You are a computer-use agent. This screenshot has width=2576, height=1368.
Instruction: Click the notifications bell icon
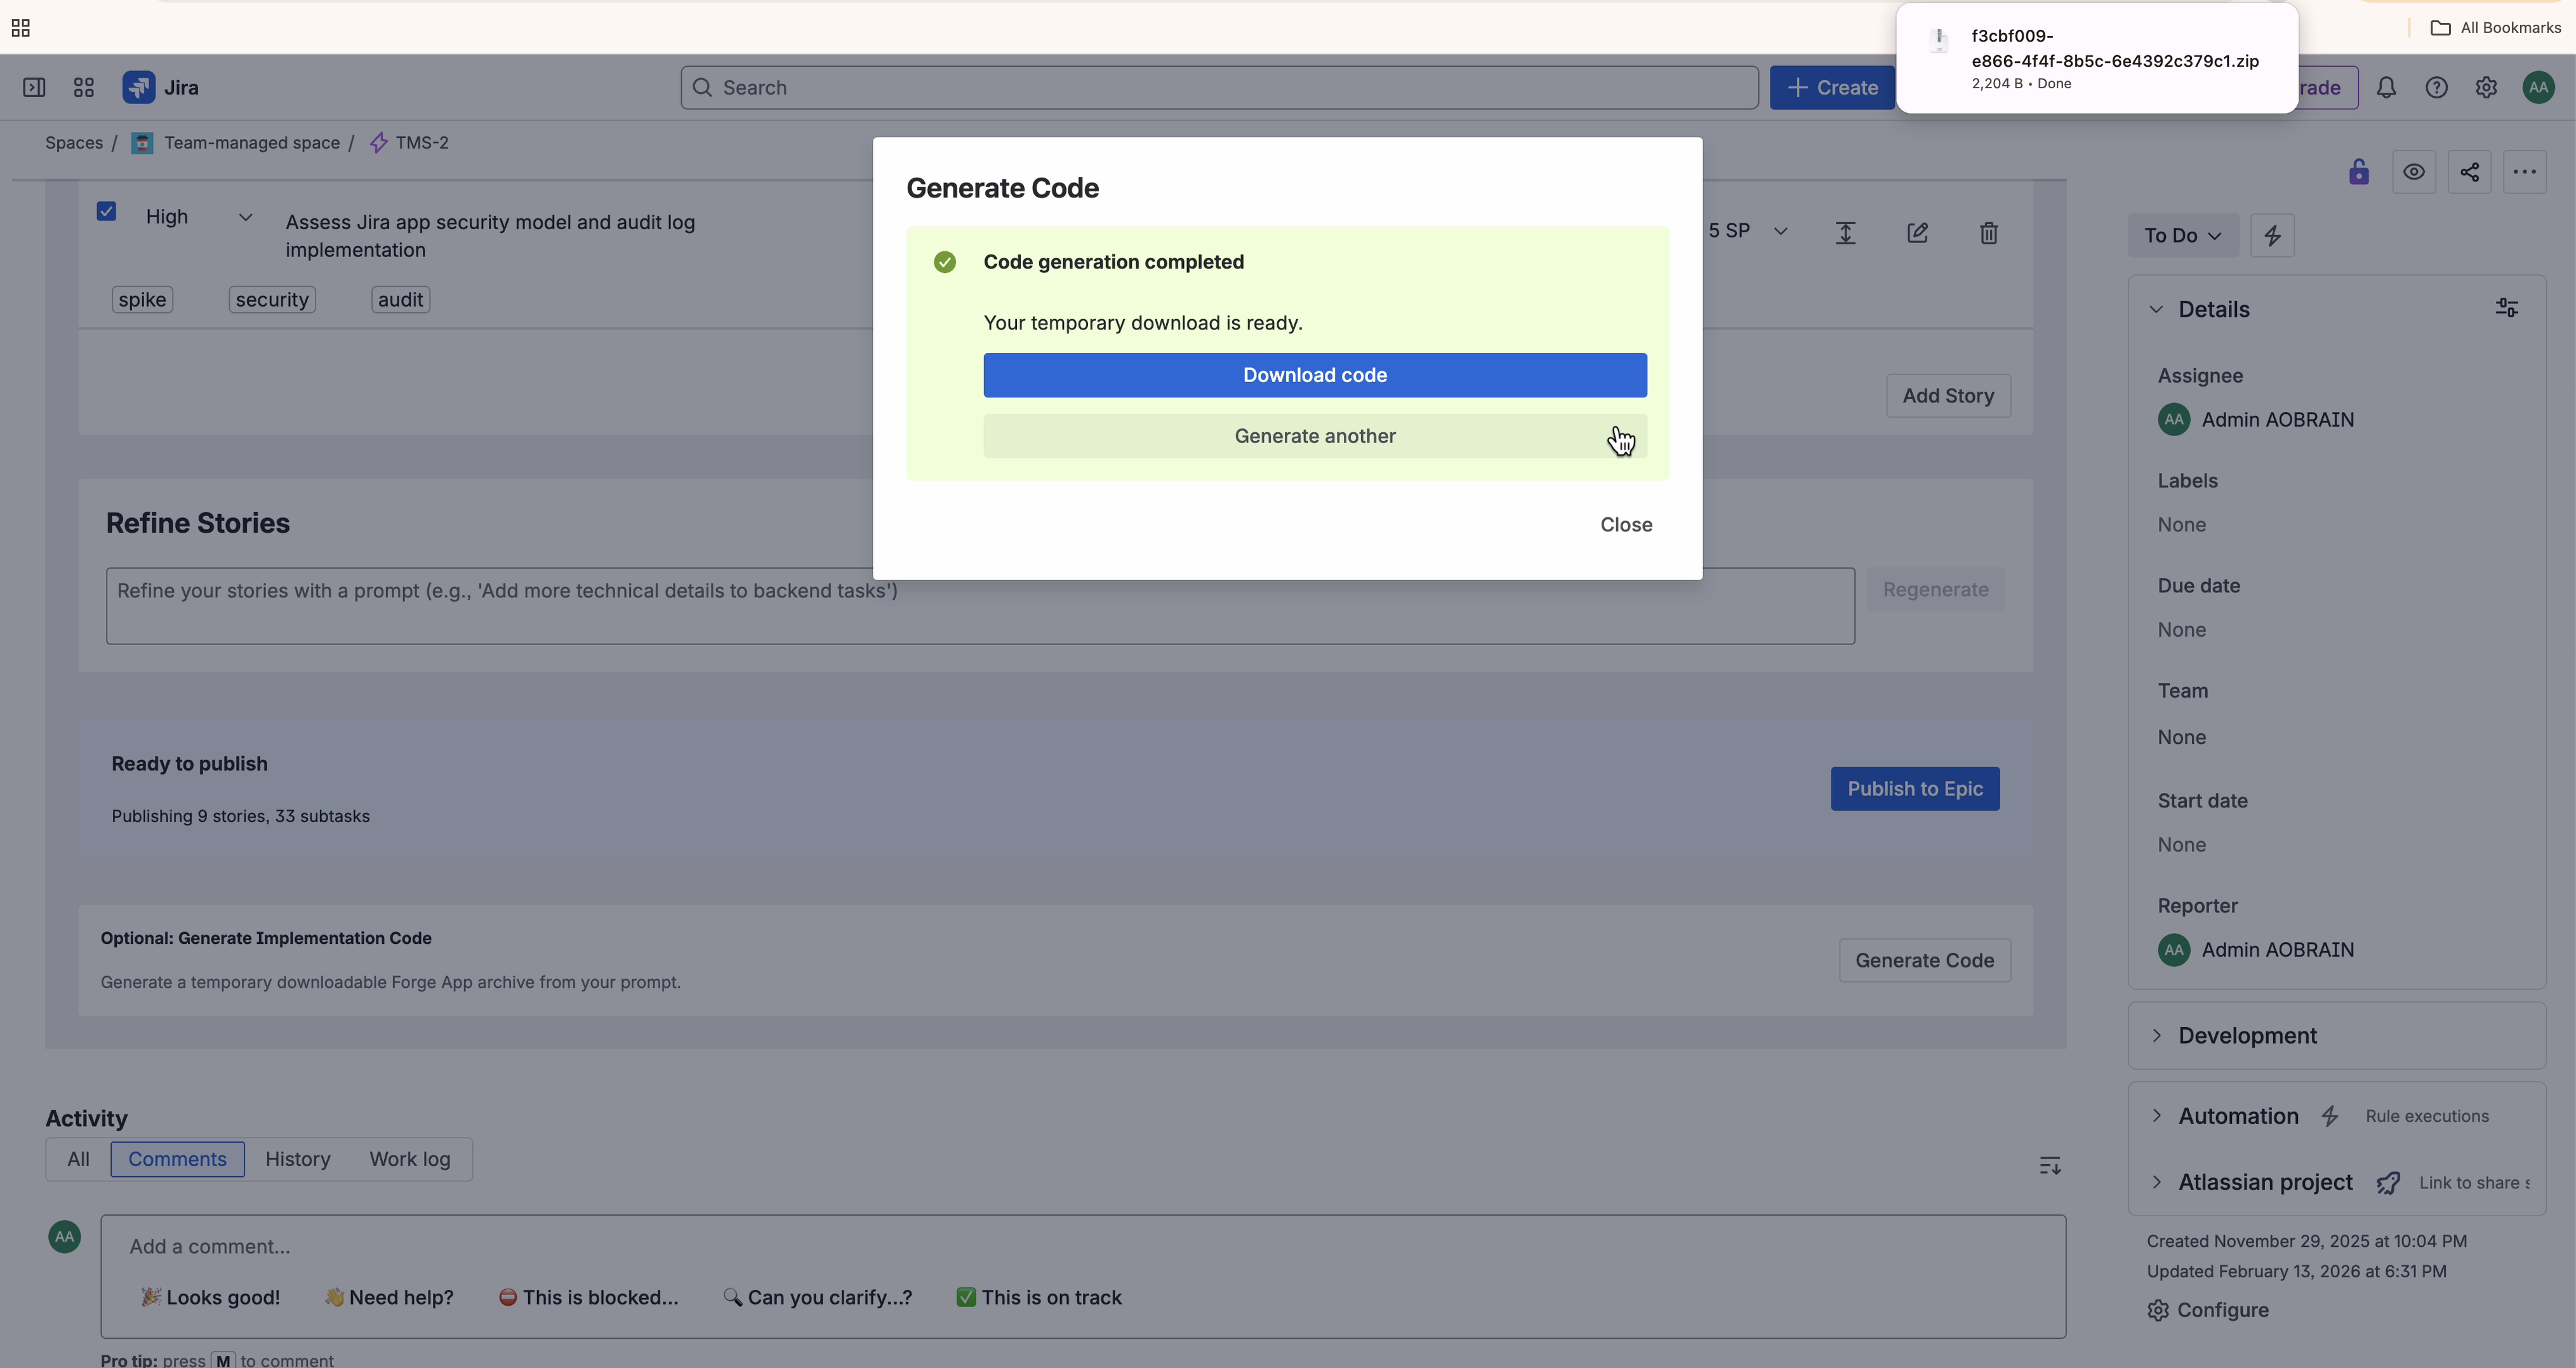(x=2386, y=88)
